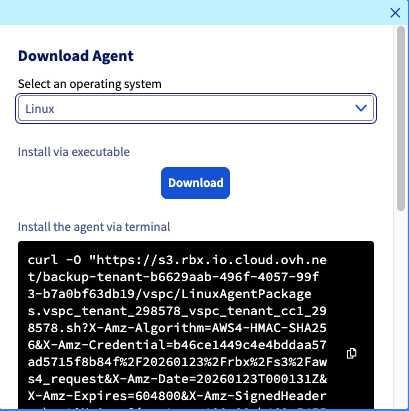The width and height of the screenshot is (409, 411).
Task: Click the 'Install the agent via terminal' text
Action: click(94, 227)
